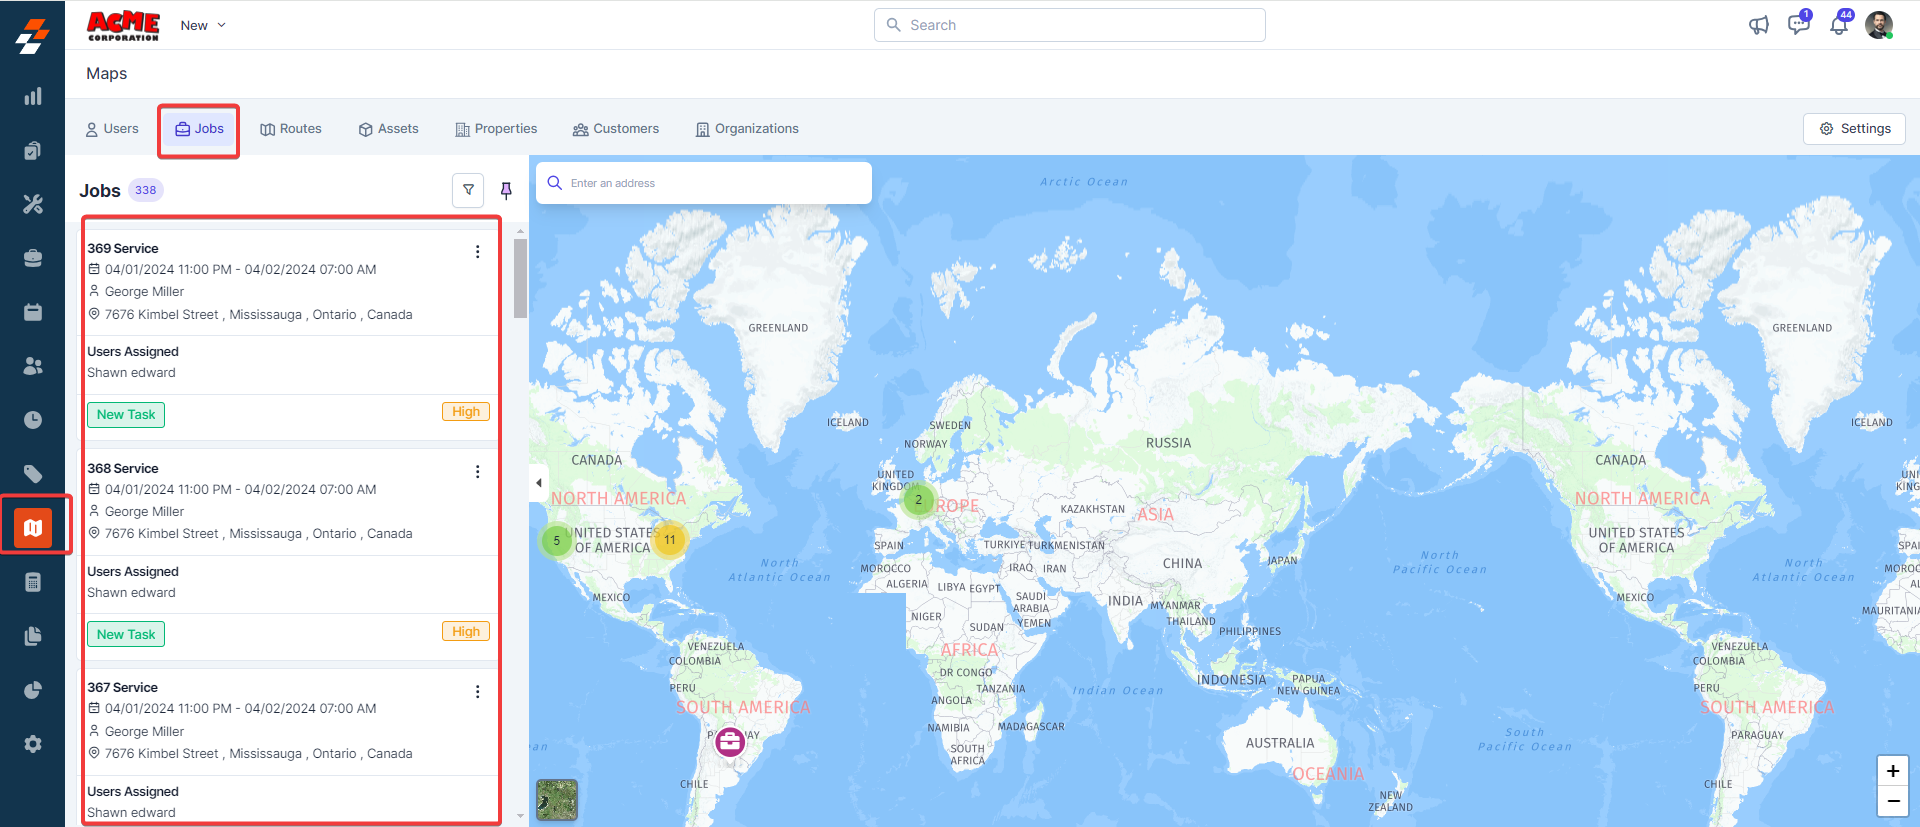Click the job briefcase marker near Paraguay
The image size is (1920, 827).
point(730,741)
